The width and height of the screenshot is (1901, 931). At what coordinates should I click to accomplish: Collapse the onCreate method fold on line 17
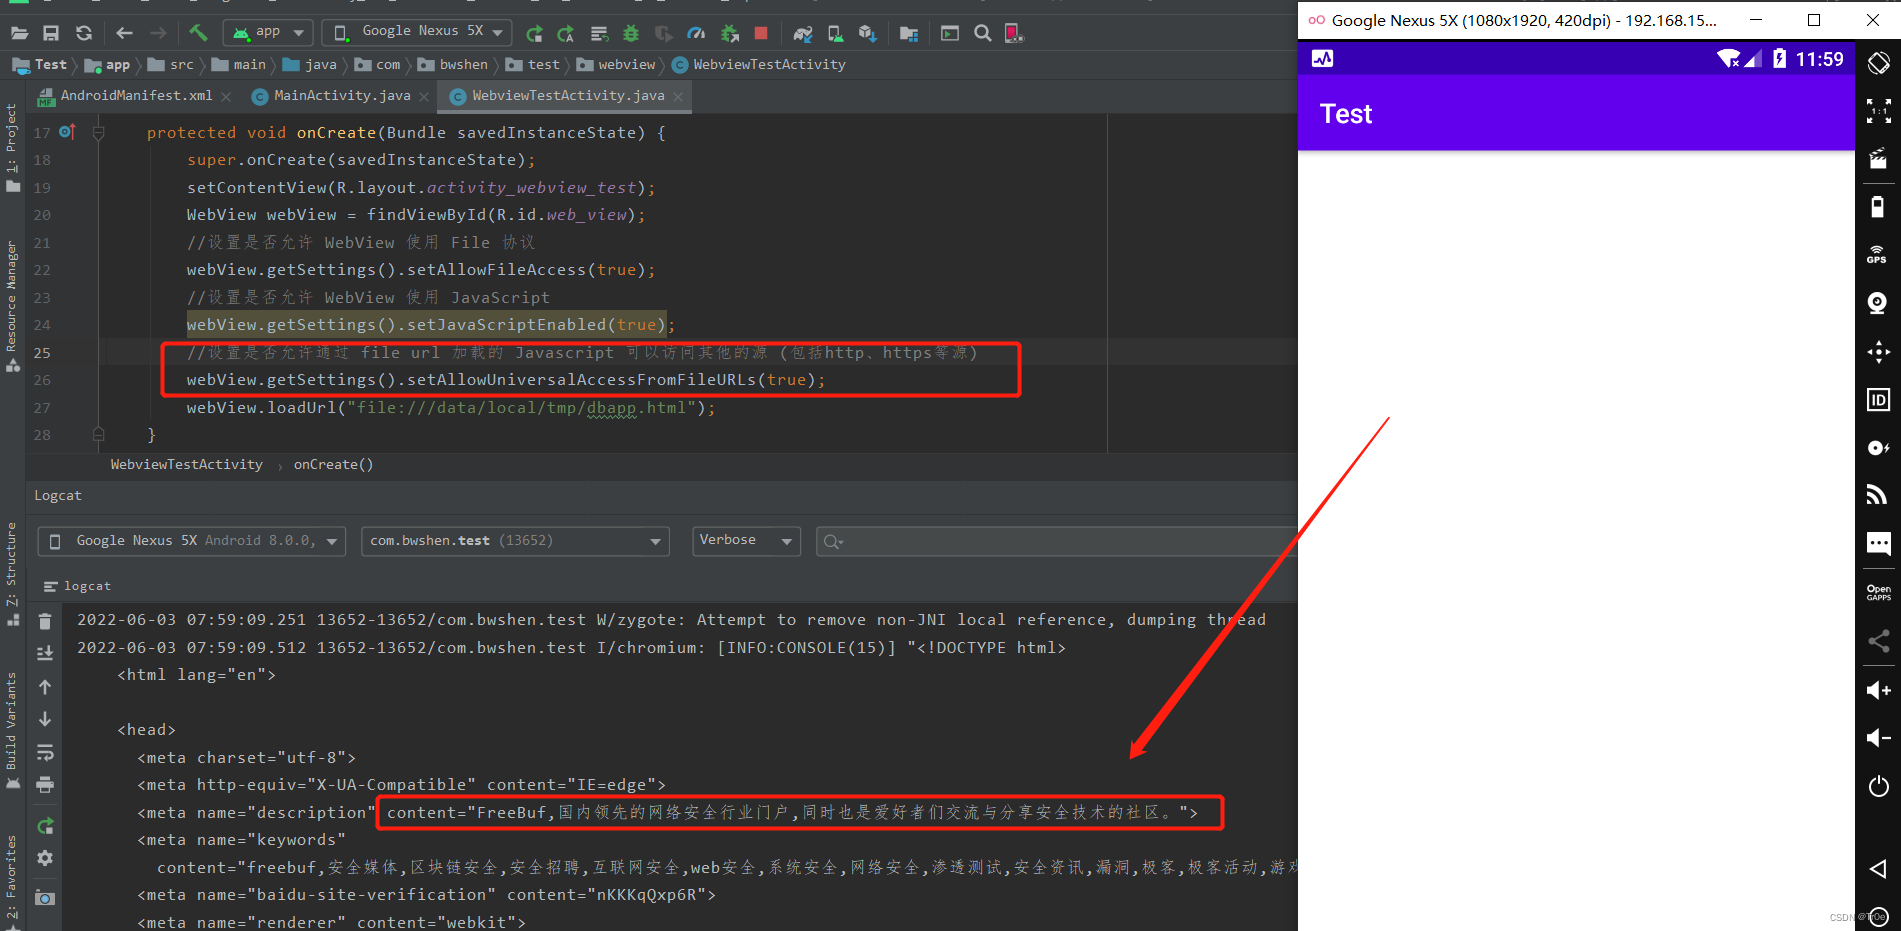[x=98, y=133]
